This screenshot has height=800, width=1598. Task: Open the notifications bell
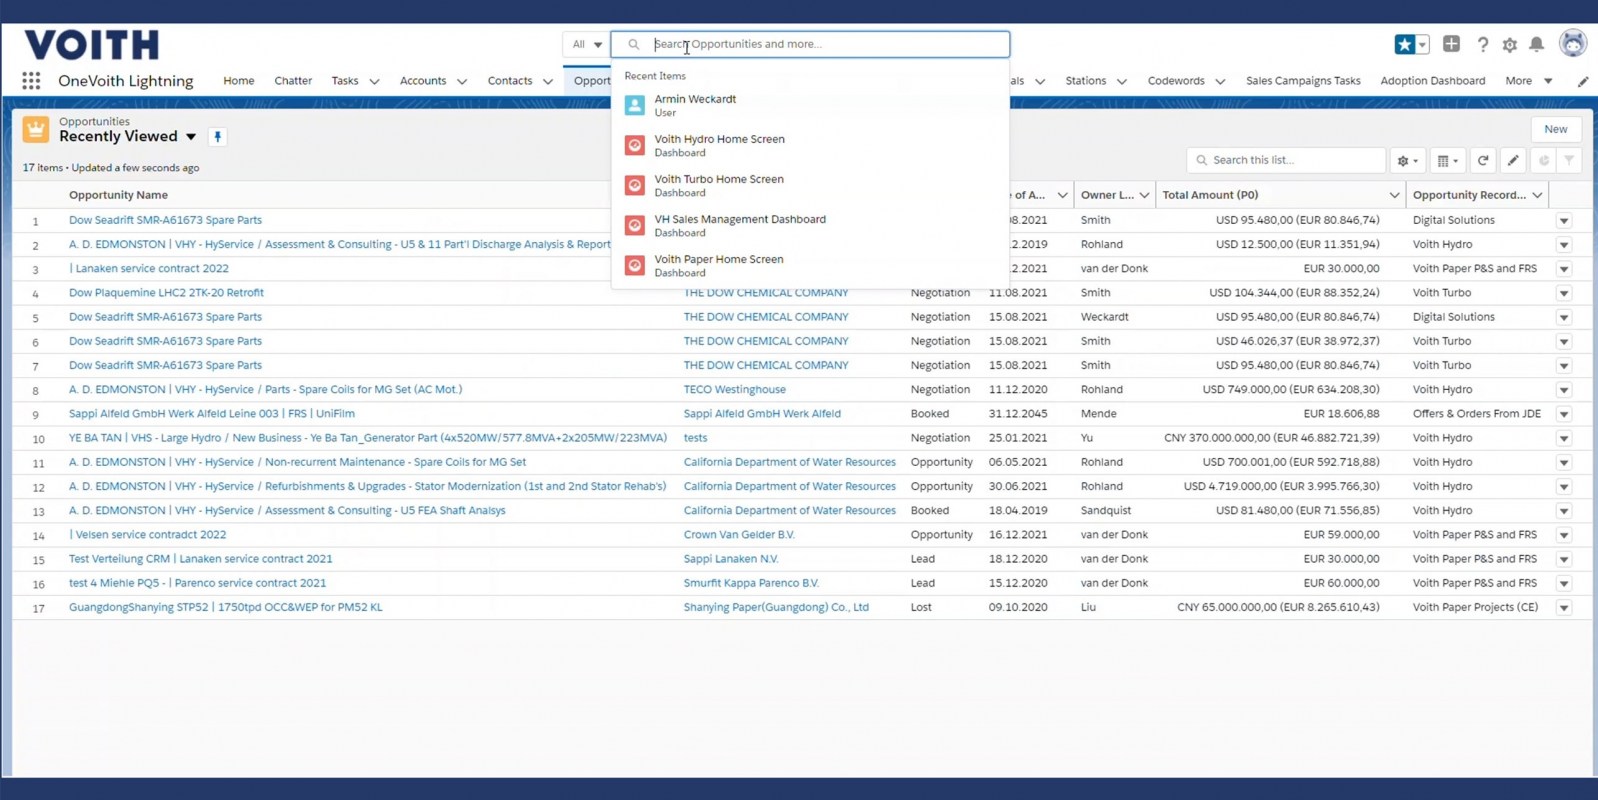(x=1536, y=44)
